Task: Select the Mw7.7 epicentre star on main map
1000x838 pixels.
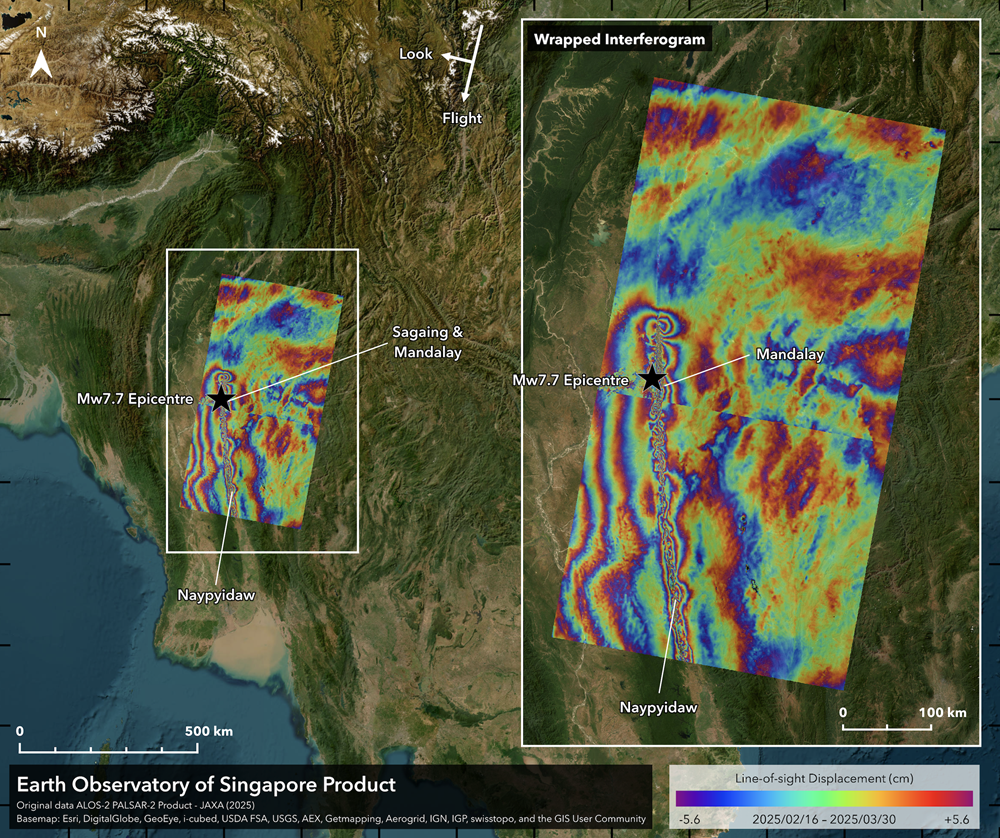Action: pos(222,398)
